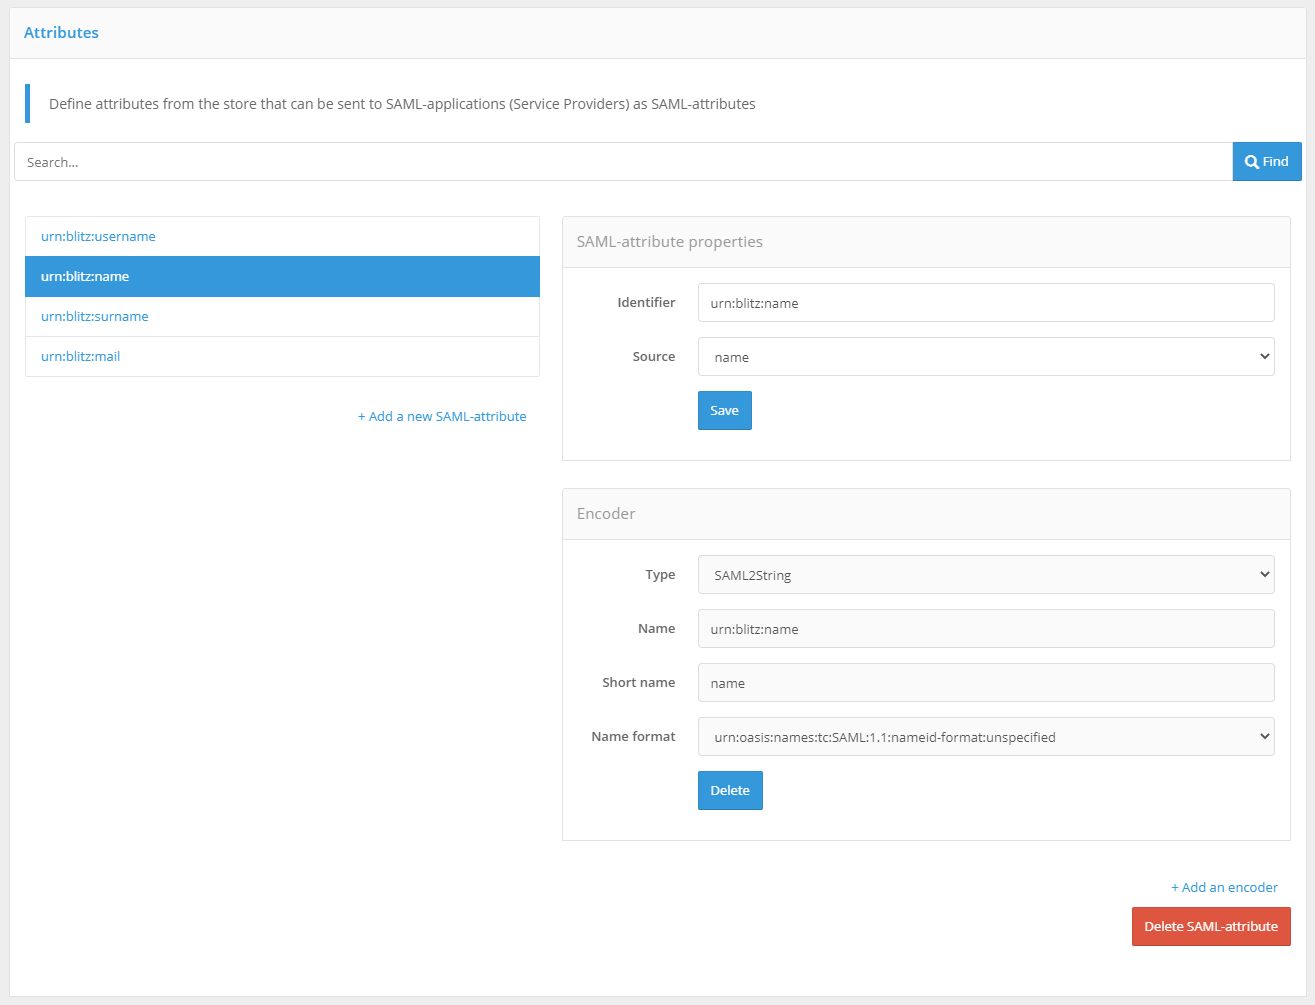Screen dimensions: 1315x1005
Task: Click the Search text field
Action: (x=622, y=162)
